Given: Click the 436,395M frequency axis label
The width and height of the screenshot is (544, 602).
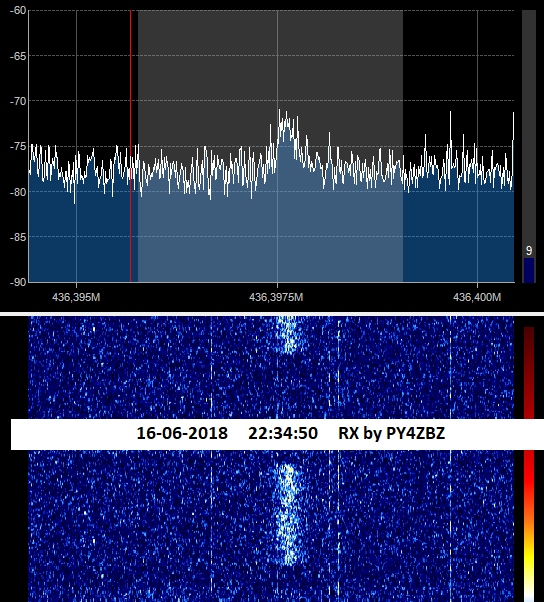Looking at the screenshot, I should [x=76, y=297].
